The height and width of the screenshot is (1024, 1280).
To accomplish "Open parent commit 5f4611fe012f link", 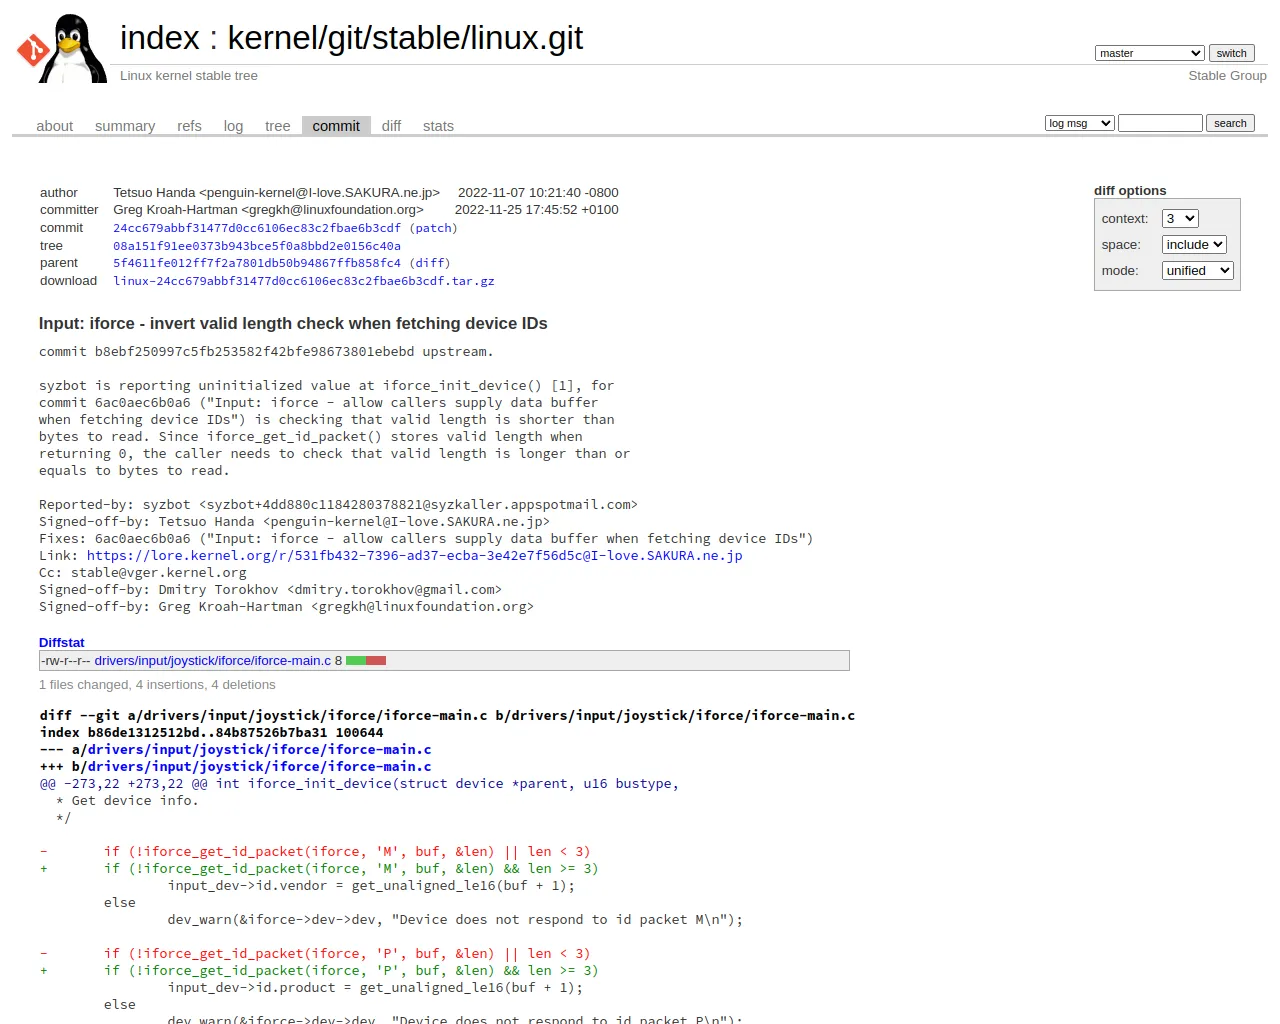I will (257, 263).
